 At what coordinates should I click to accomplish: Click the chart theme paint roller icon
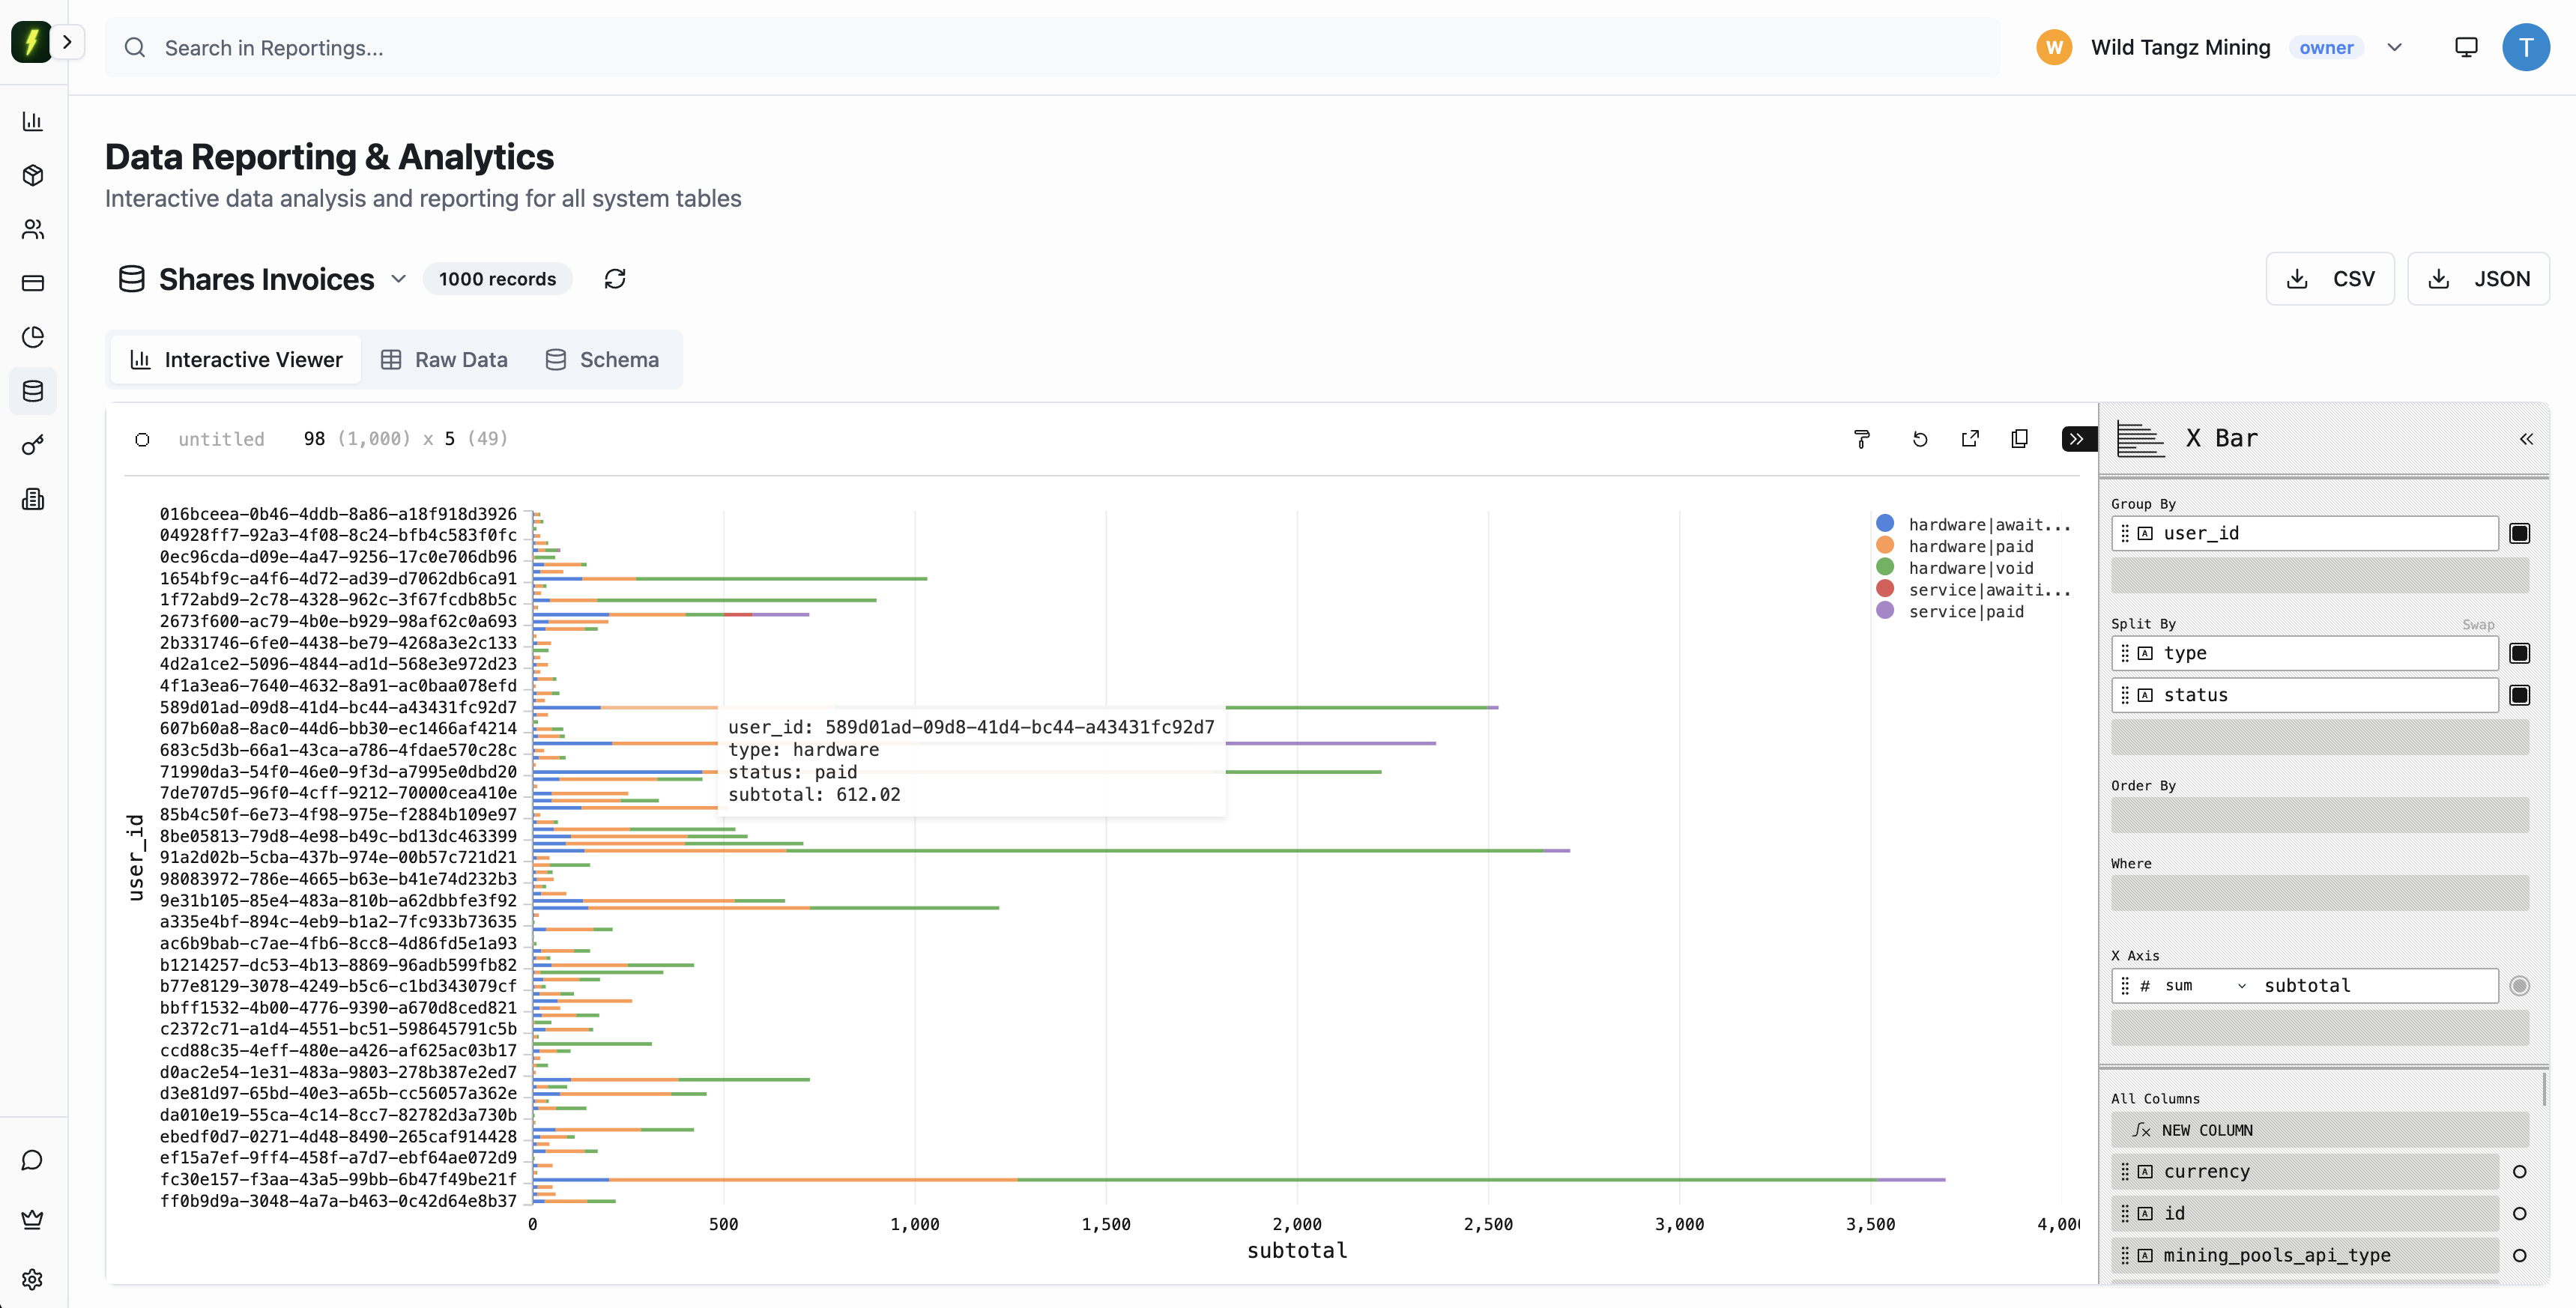(x=1861, y=439)
